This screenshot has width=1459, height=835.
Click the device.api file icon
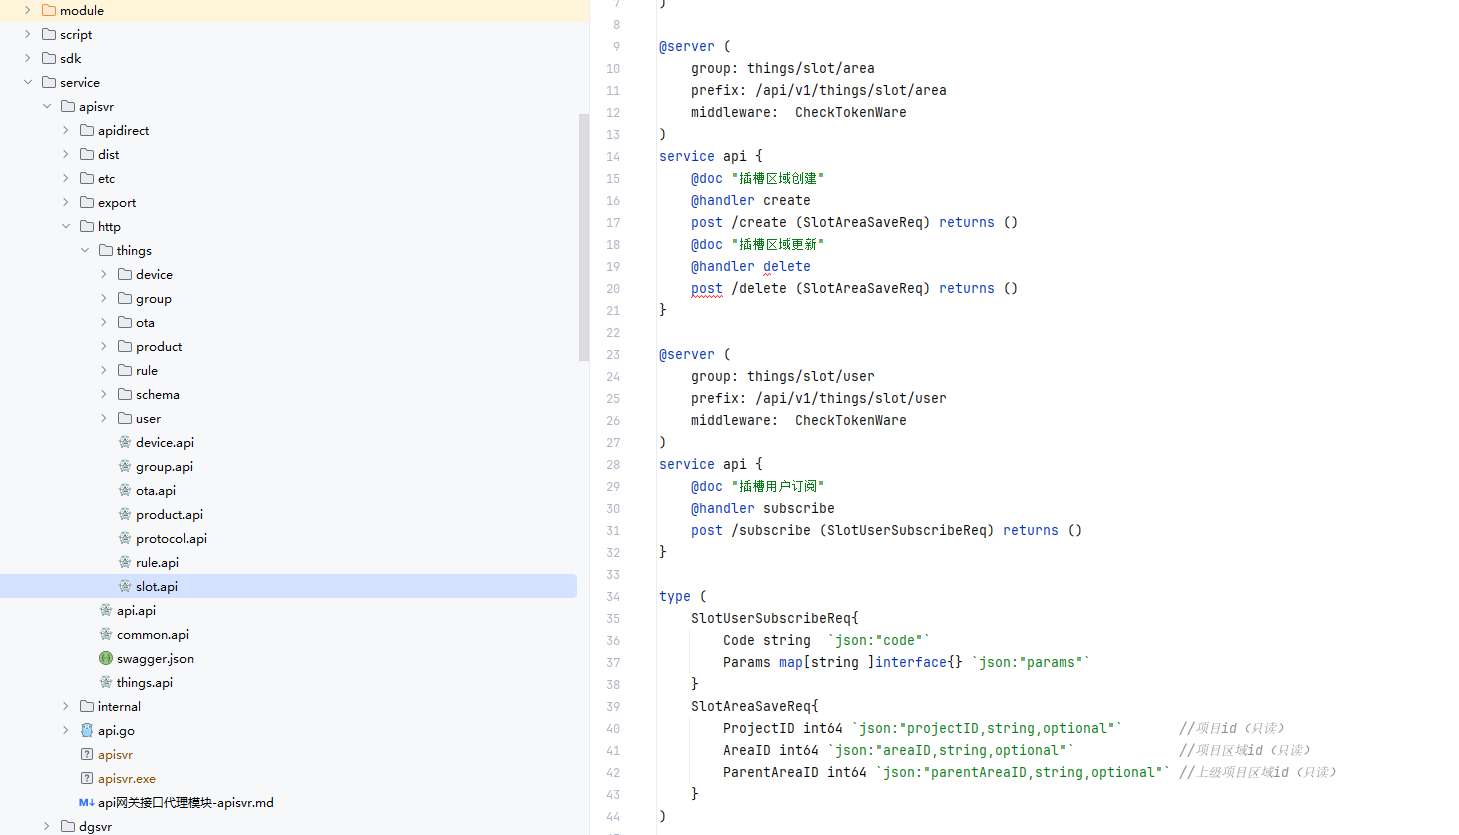[125, 443]
